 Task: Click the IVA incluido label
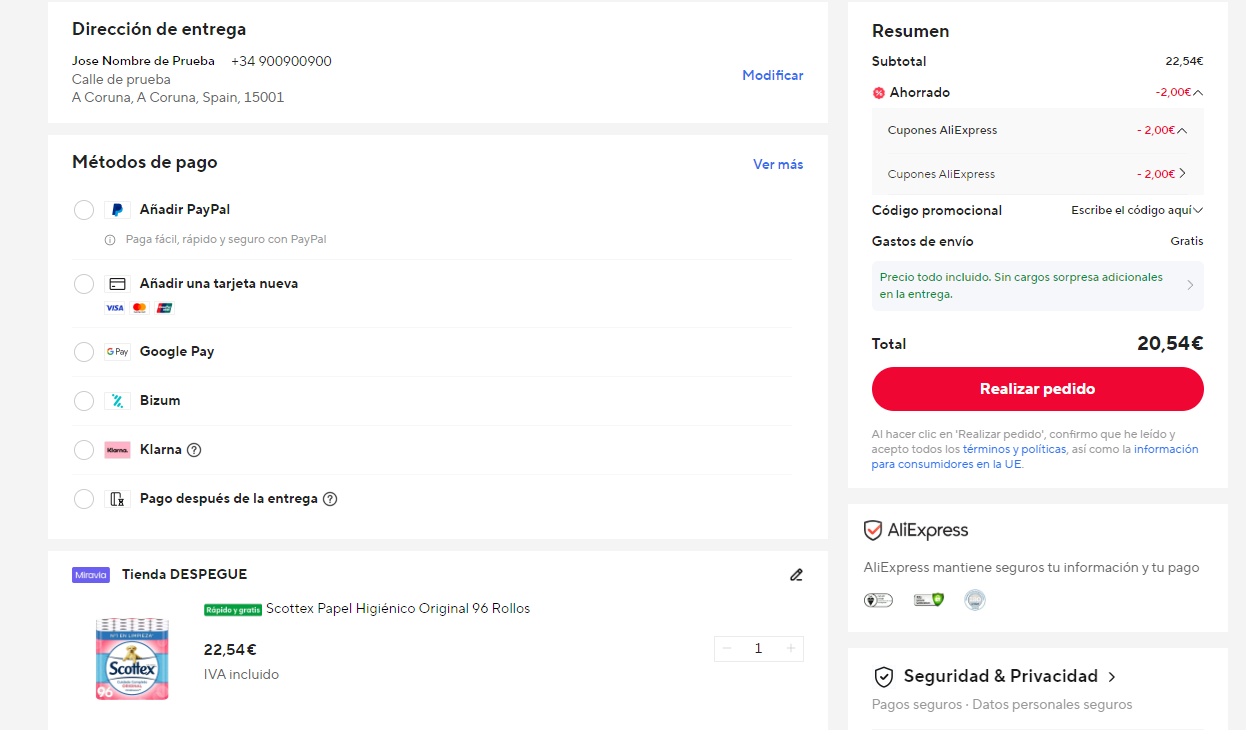(x=241, y=675)
